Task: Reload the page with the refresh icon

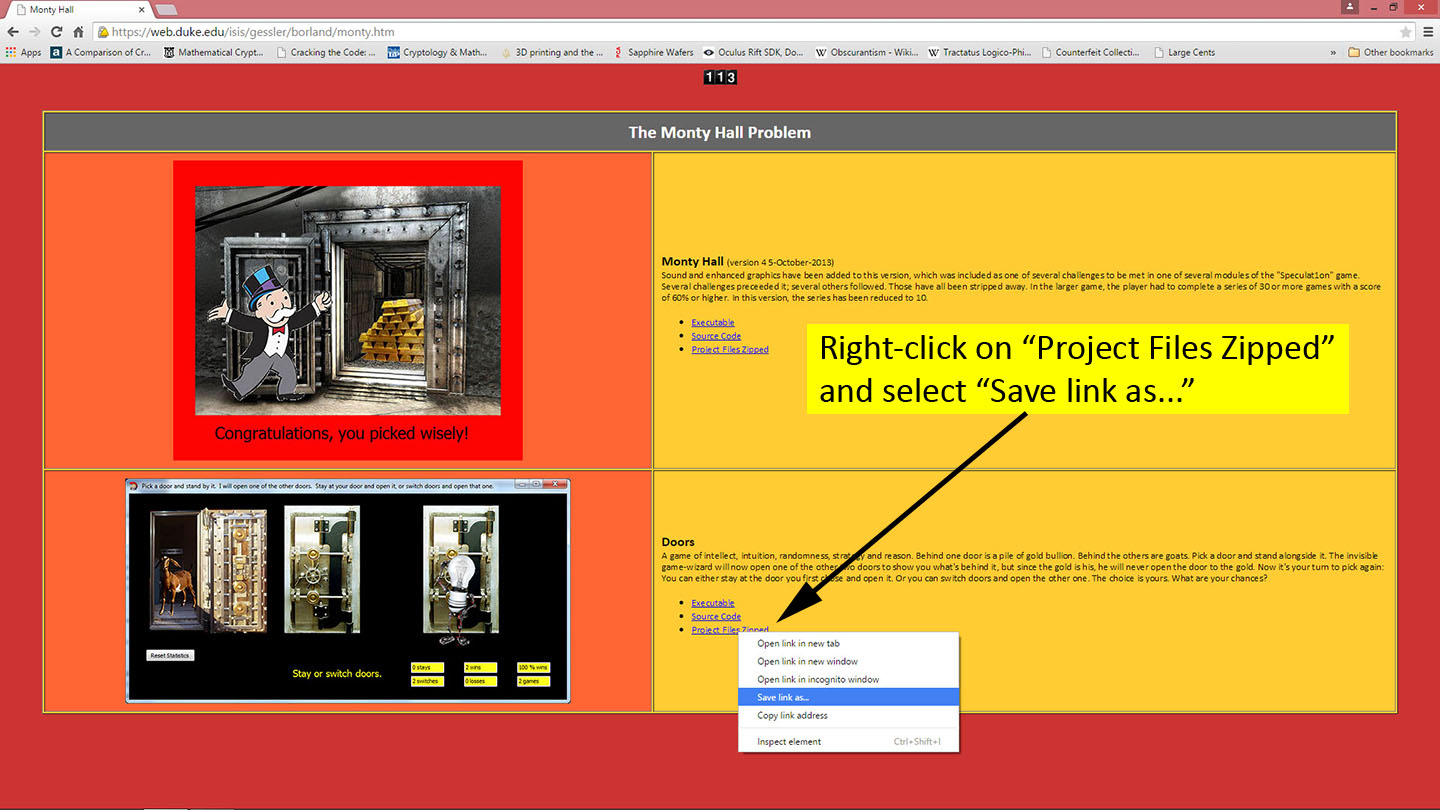Action: pos(56,32)
